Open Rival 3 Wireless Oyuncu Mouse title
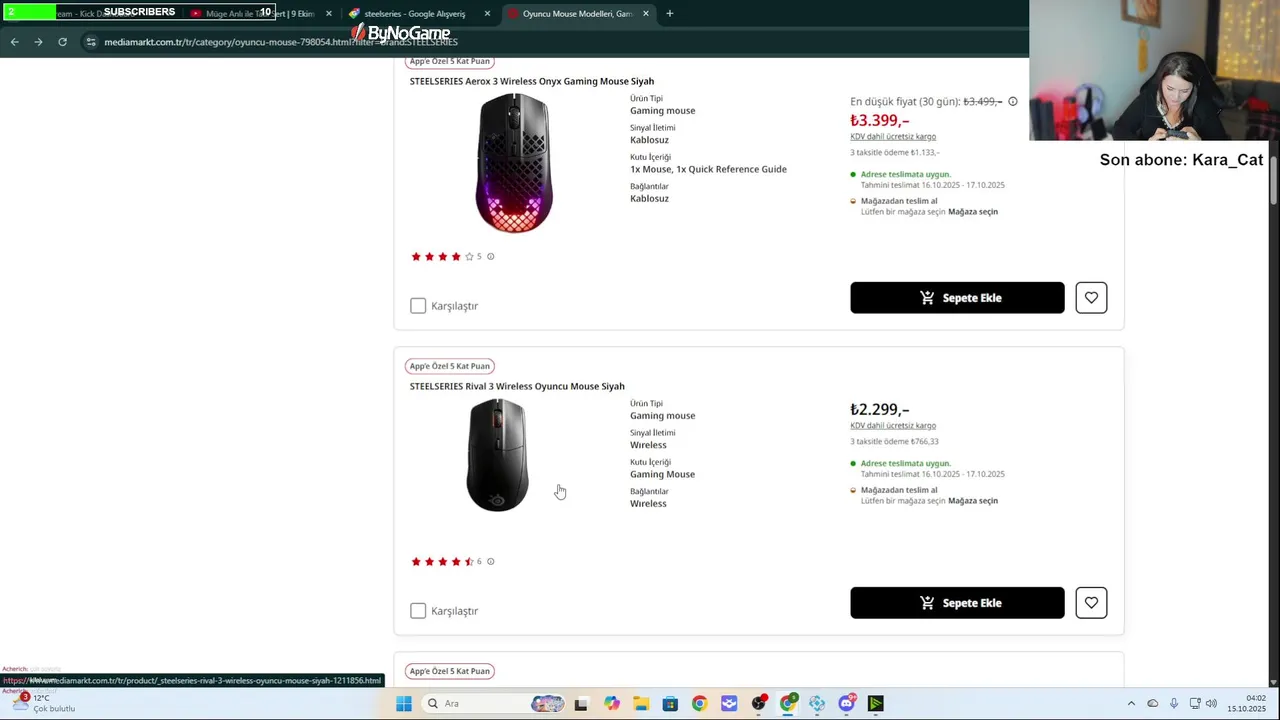The image size is (1280, 720). pos(517,386)
